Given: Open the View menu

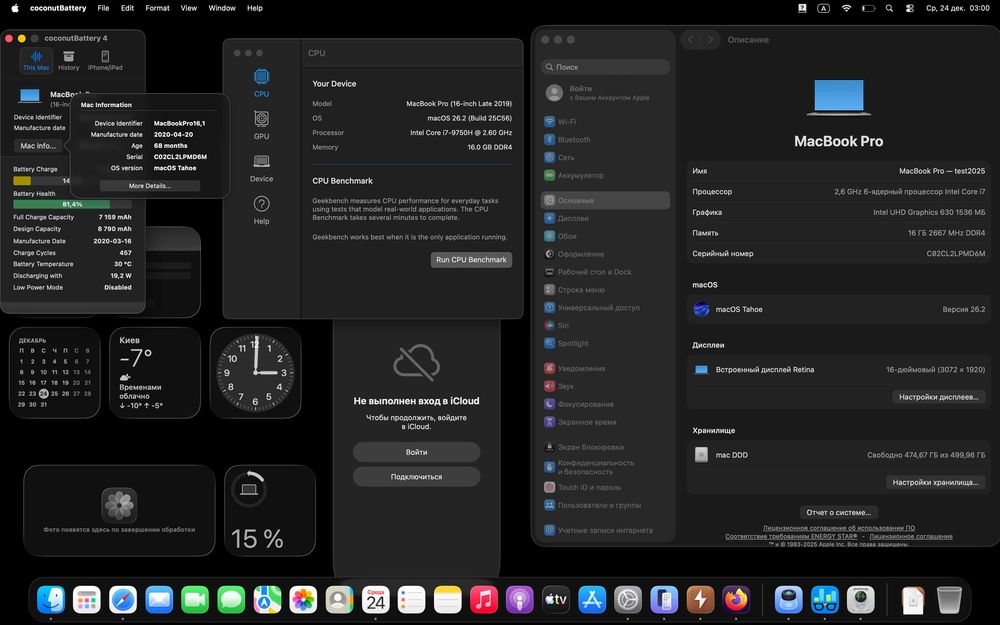Looking at the screenshot, I should click(189, 8).
